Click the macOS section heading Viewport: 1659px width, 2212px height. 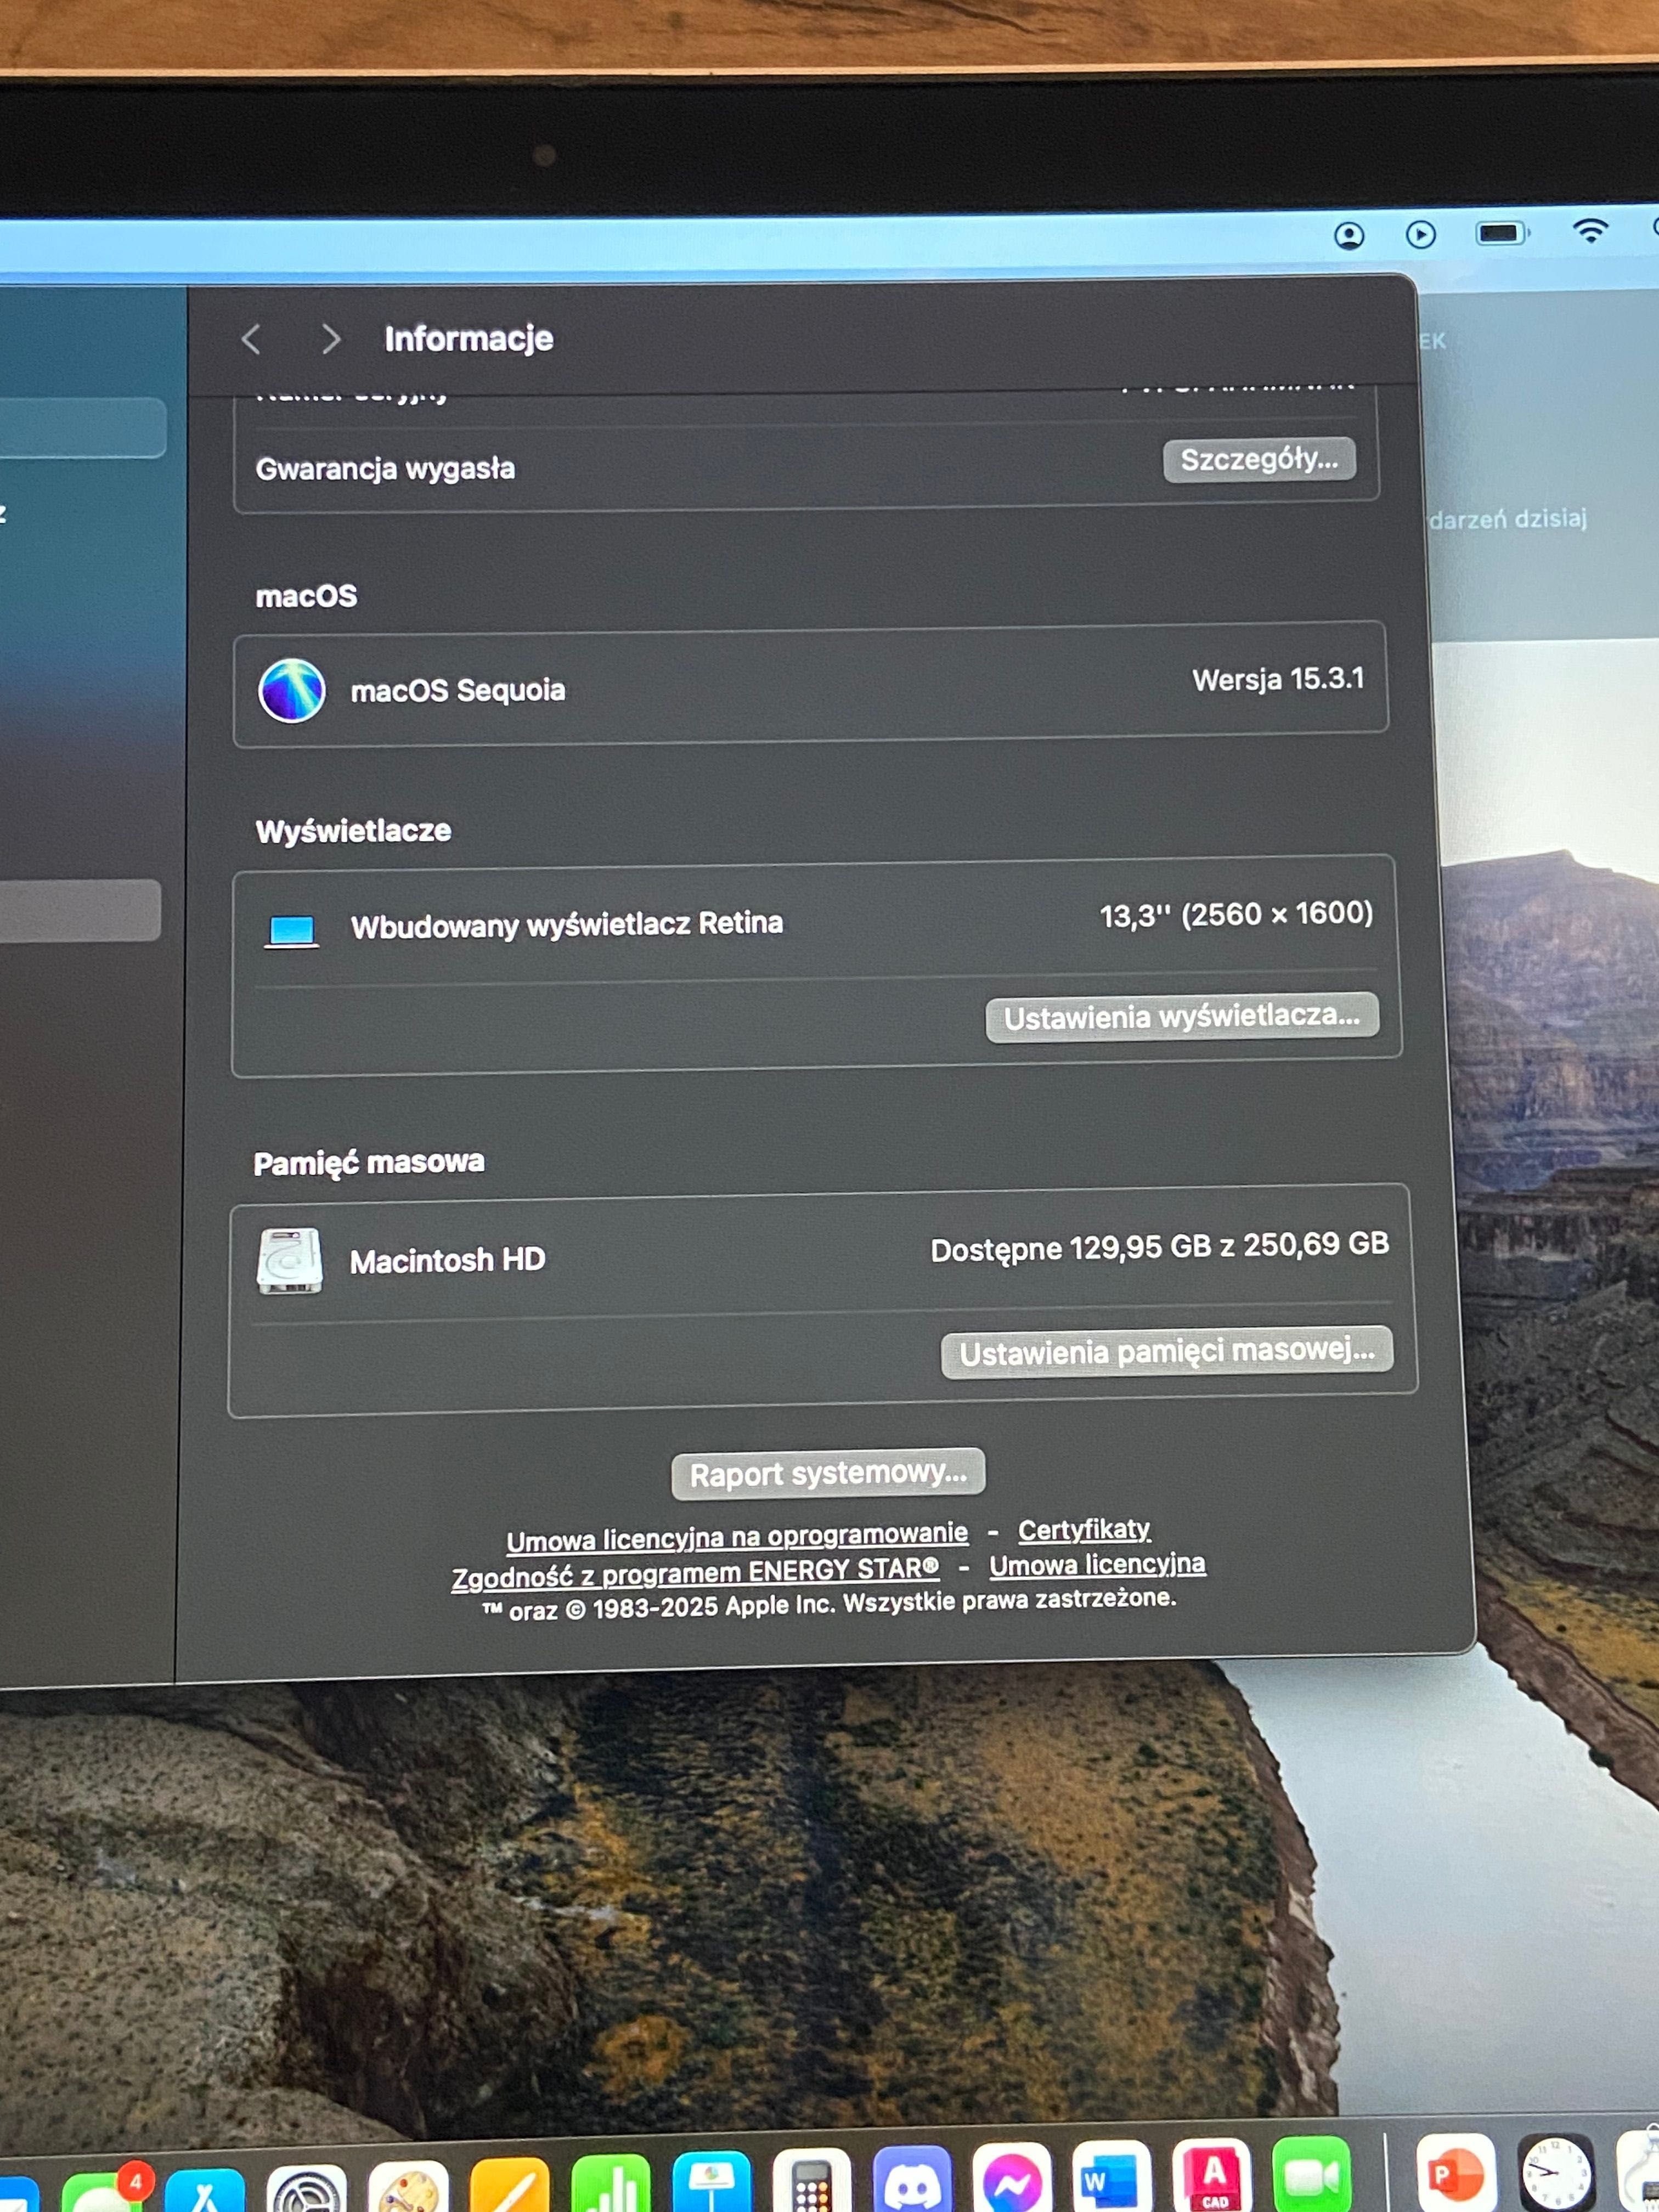click(306, 596)
